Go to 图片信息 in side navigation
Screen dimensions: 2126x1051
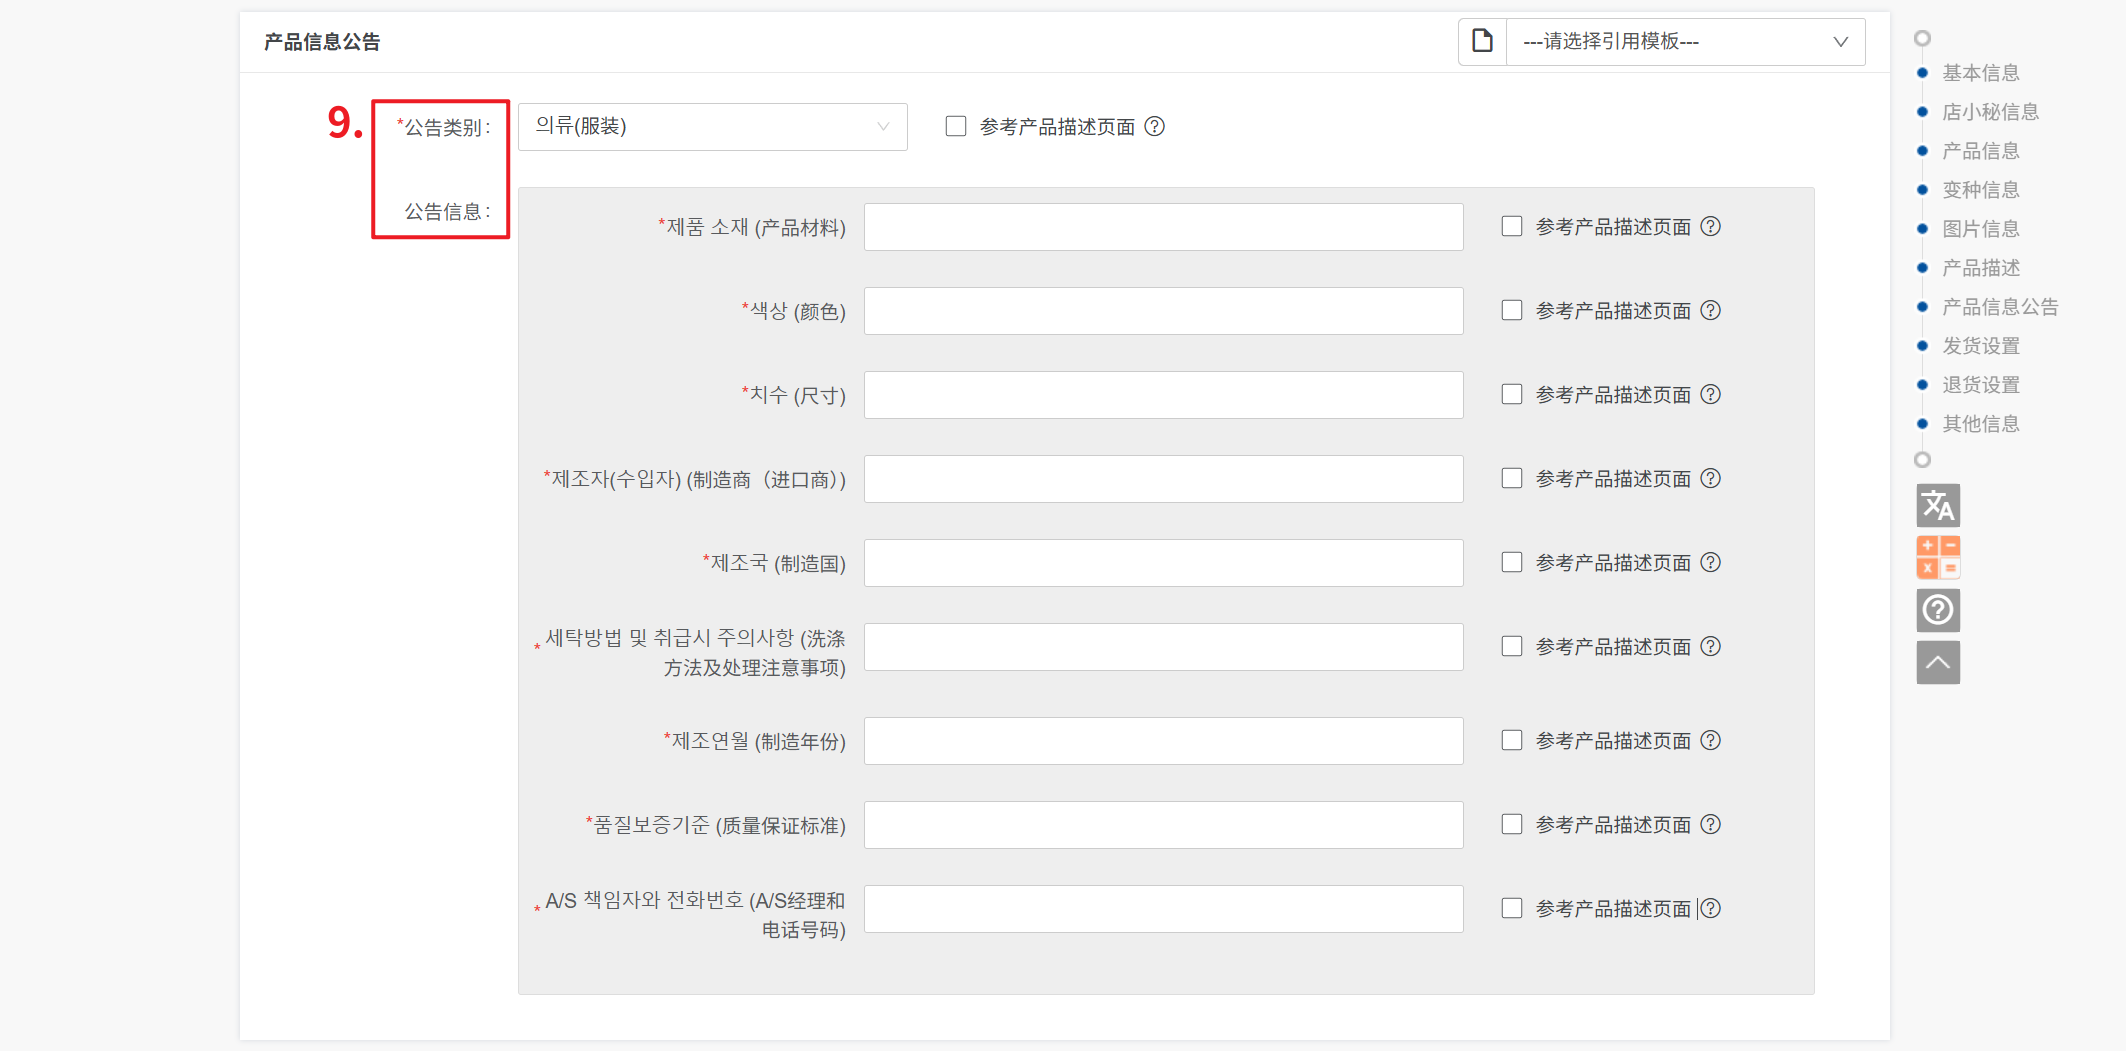tap(1980, 229)
